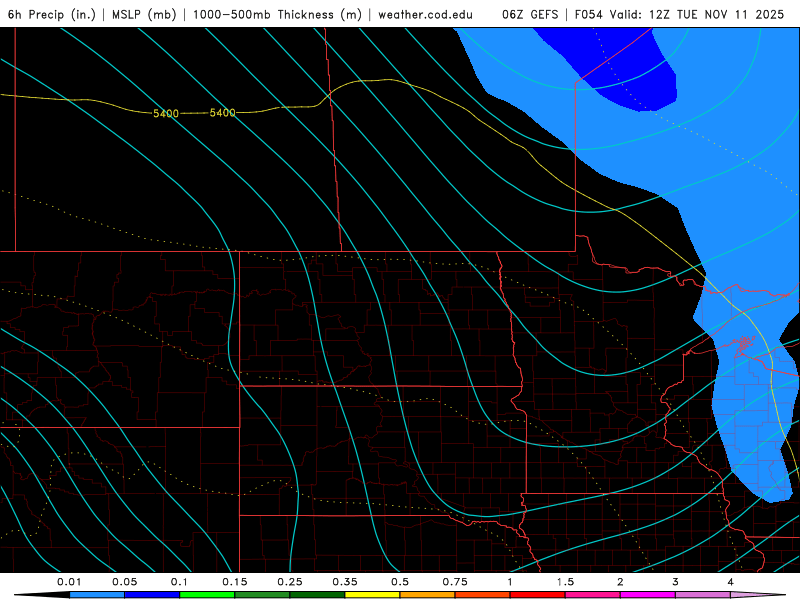The width and height of the screenshot is (800, 600).
Task: Pick the dark green 0.25 legend swatch
Action: click(x=317, y=595)
